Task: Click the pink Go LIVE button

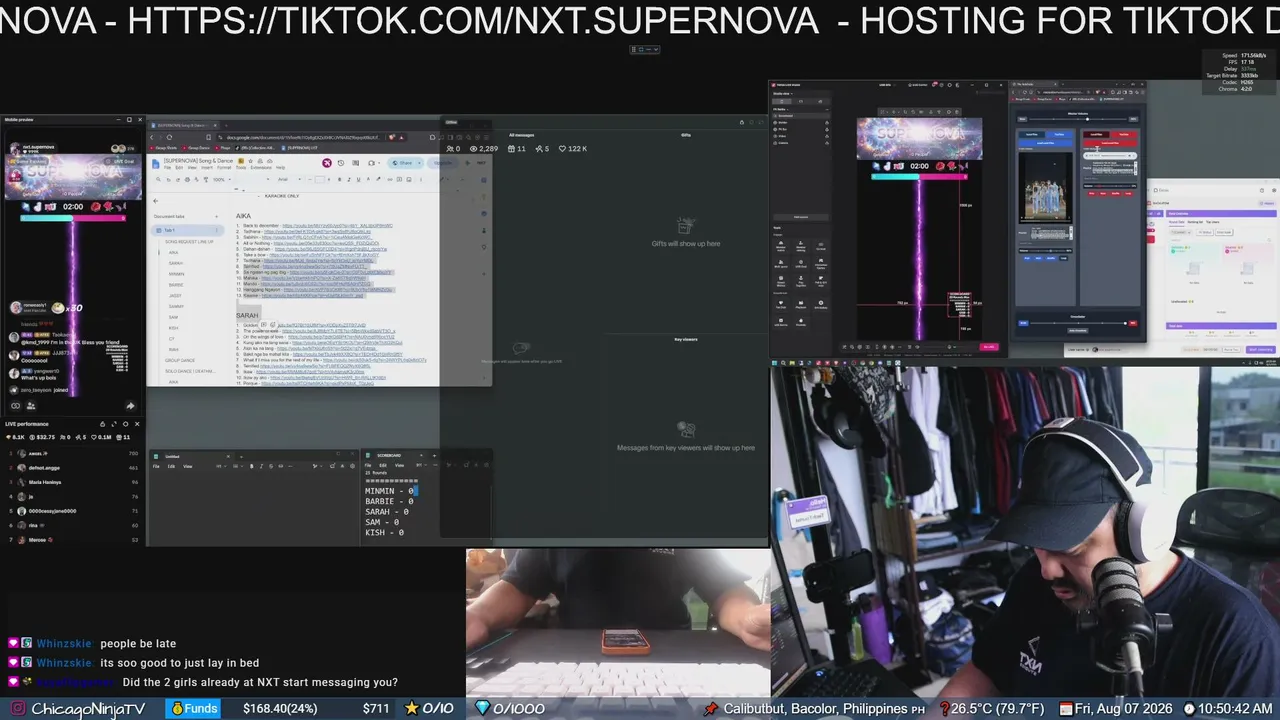Action: (x=989, y=347)
